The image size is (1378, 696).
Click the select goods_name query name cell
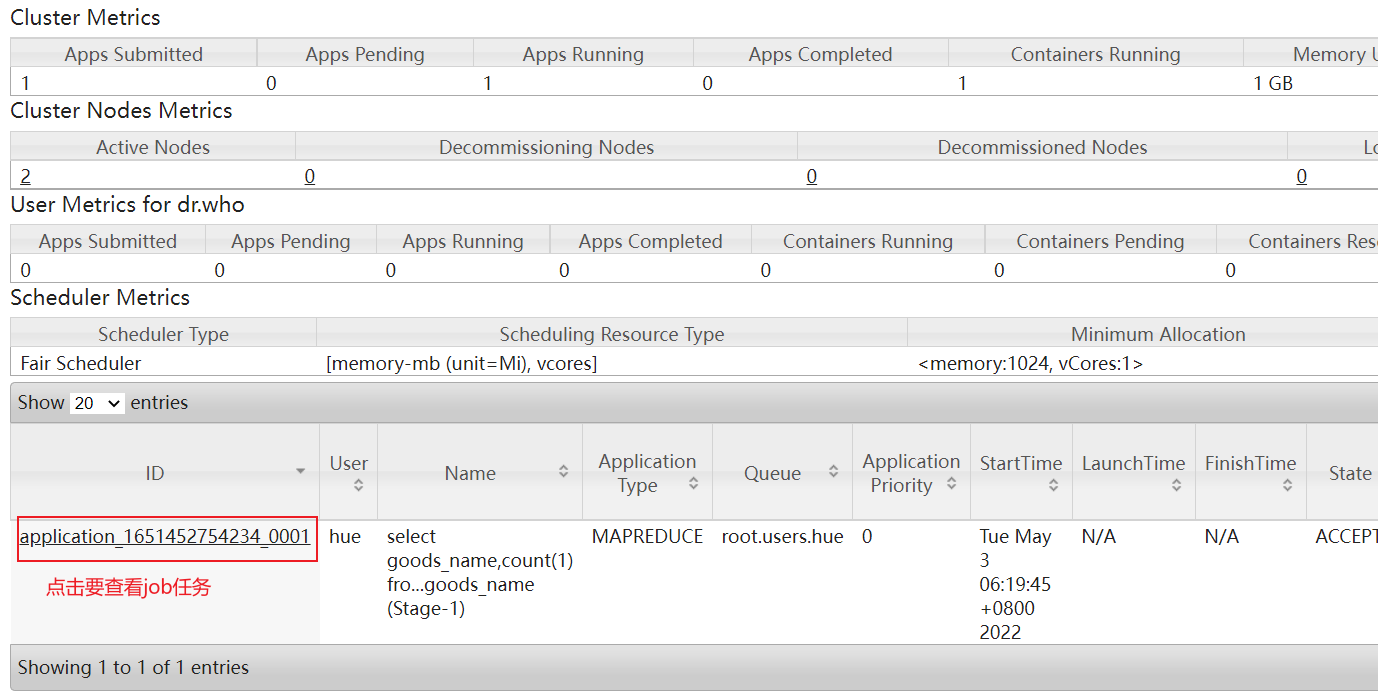[x=480, y=572]
